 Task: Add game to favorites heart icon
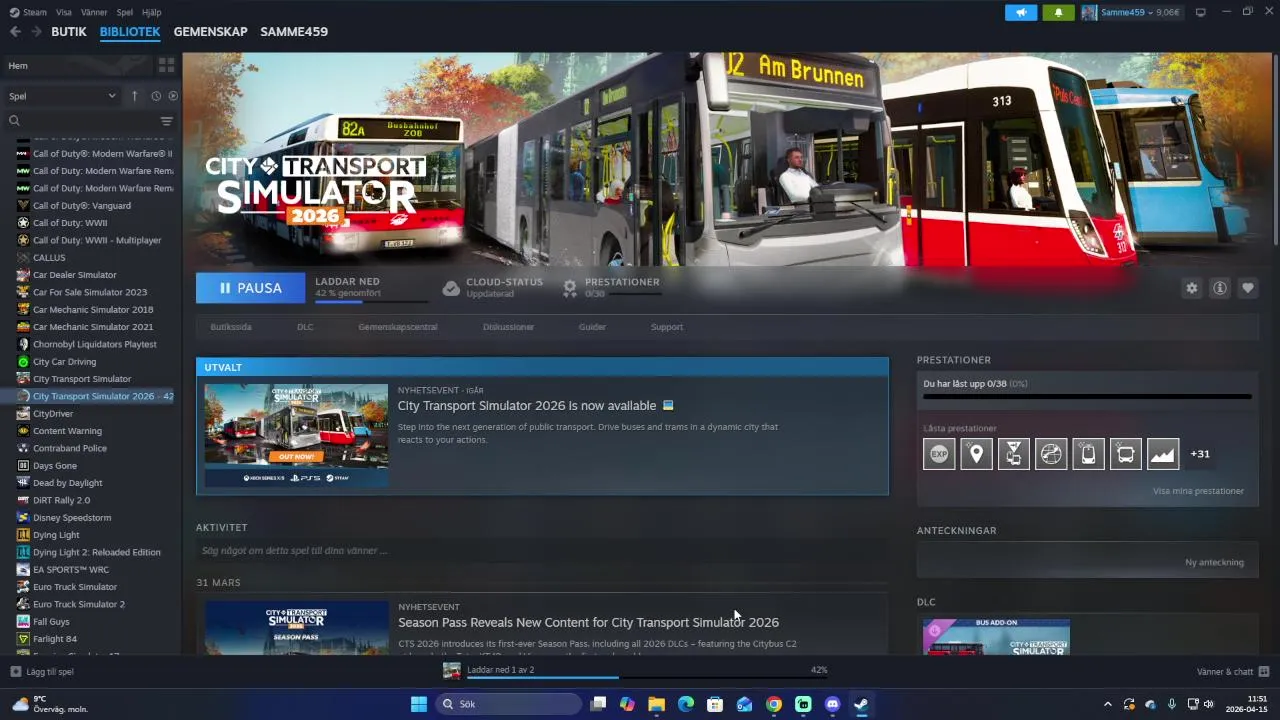point(1248,288)
